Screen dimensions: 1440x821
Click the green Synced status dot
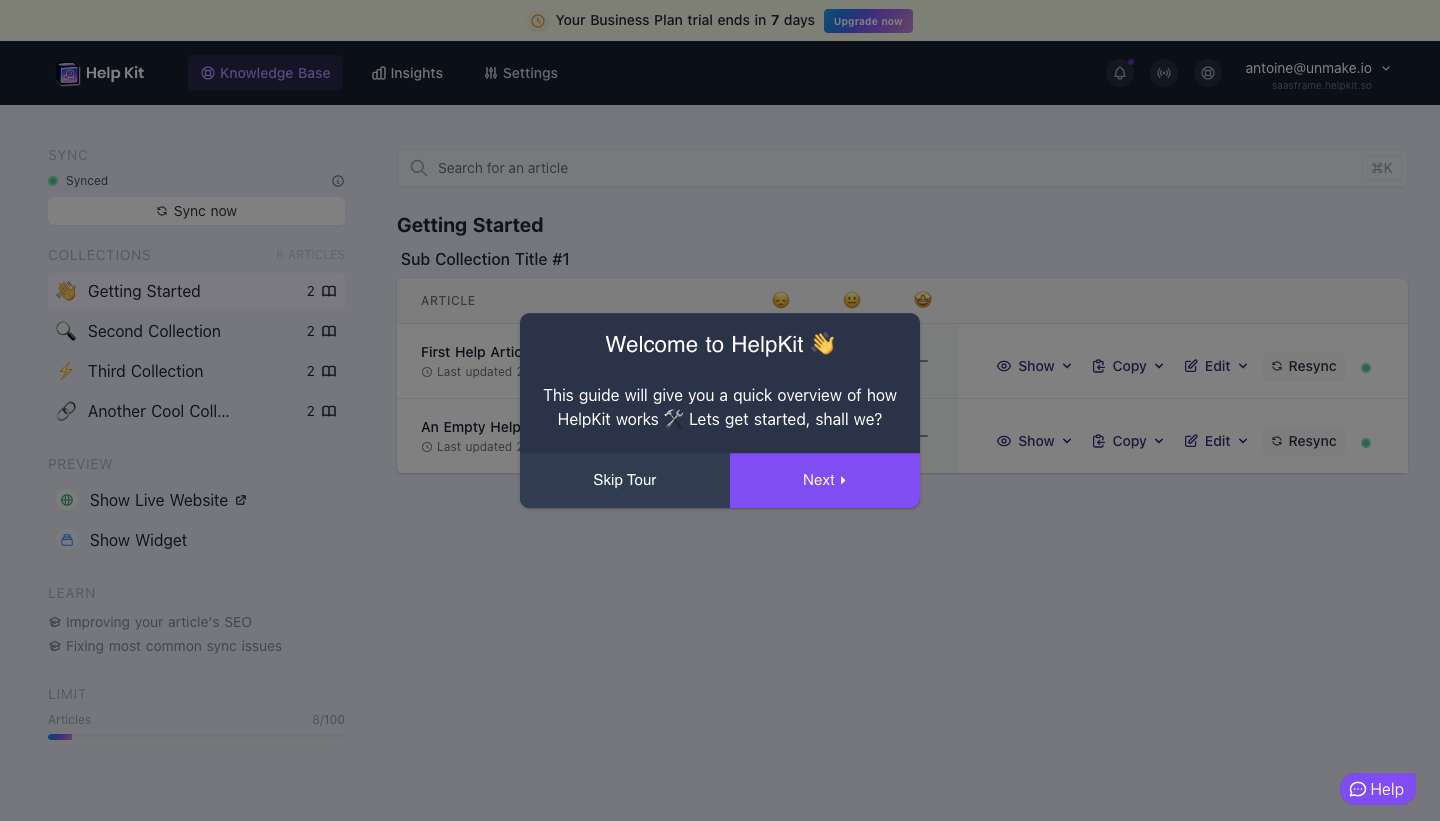[x=53, y=181]
